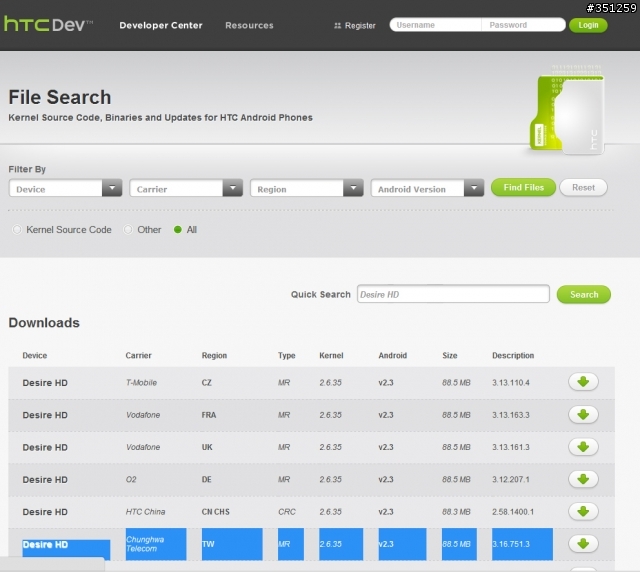640x572 pixels.
Task: Click the kernel SD card graphic
Action: [x=567, y=111]
